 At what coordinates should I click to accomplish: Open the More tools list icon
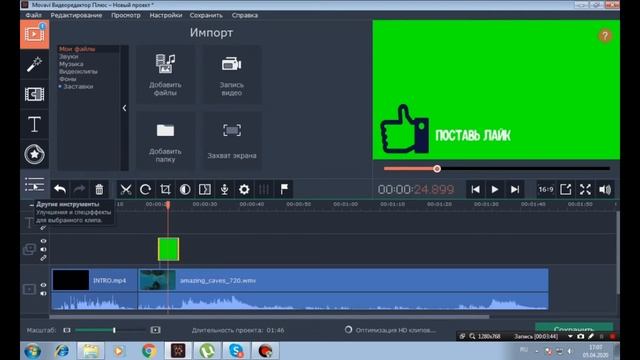coord(34,184)
